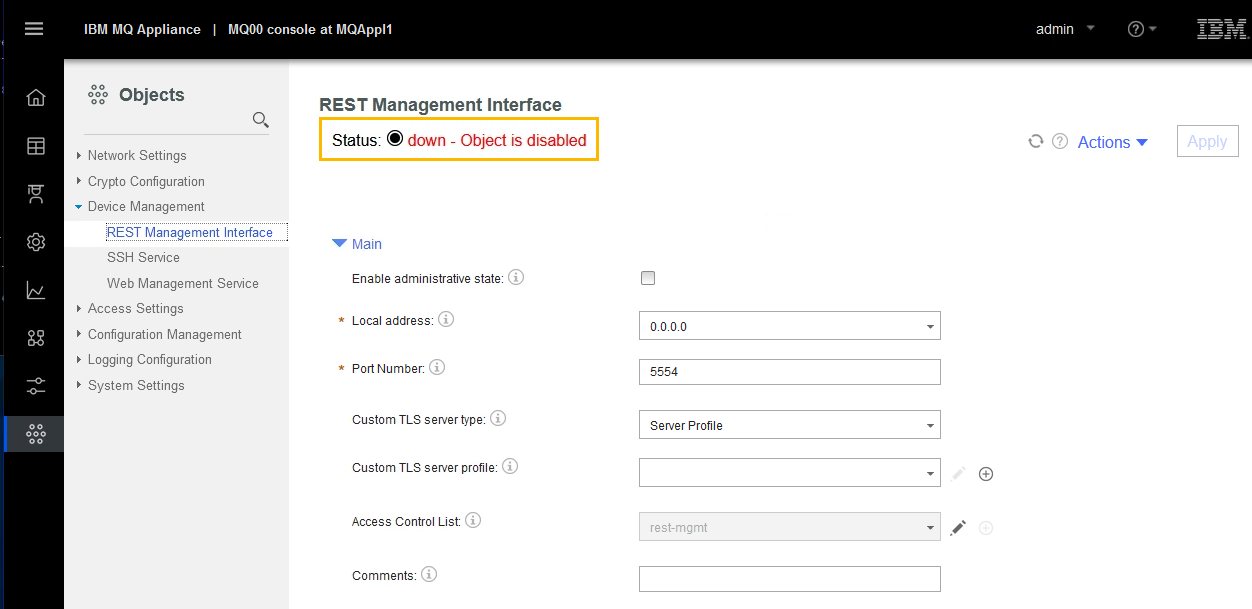Click into the Port Number field
This screenshot has height=609, width=1252.
coord(790,372)
